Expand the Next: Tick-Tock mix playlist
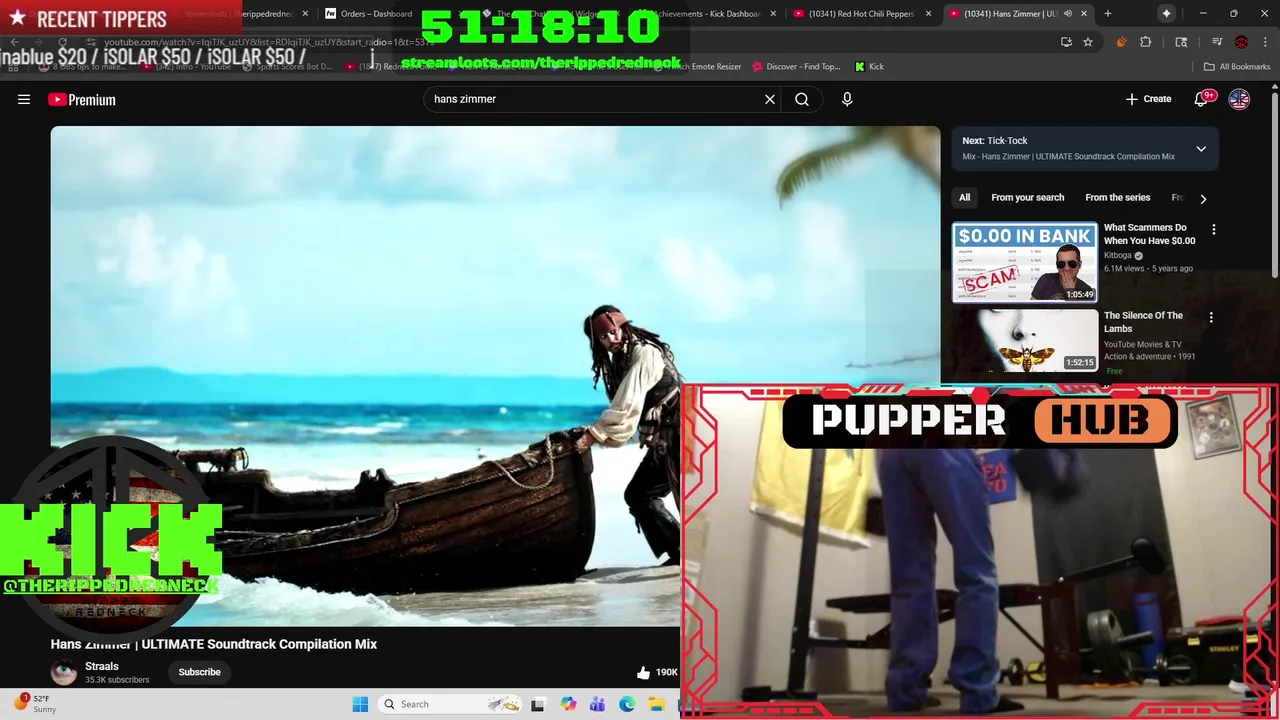1280x720 pixels. pyautogui.click(x=1201, y=149)
